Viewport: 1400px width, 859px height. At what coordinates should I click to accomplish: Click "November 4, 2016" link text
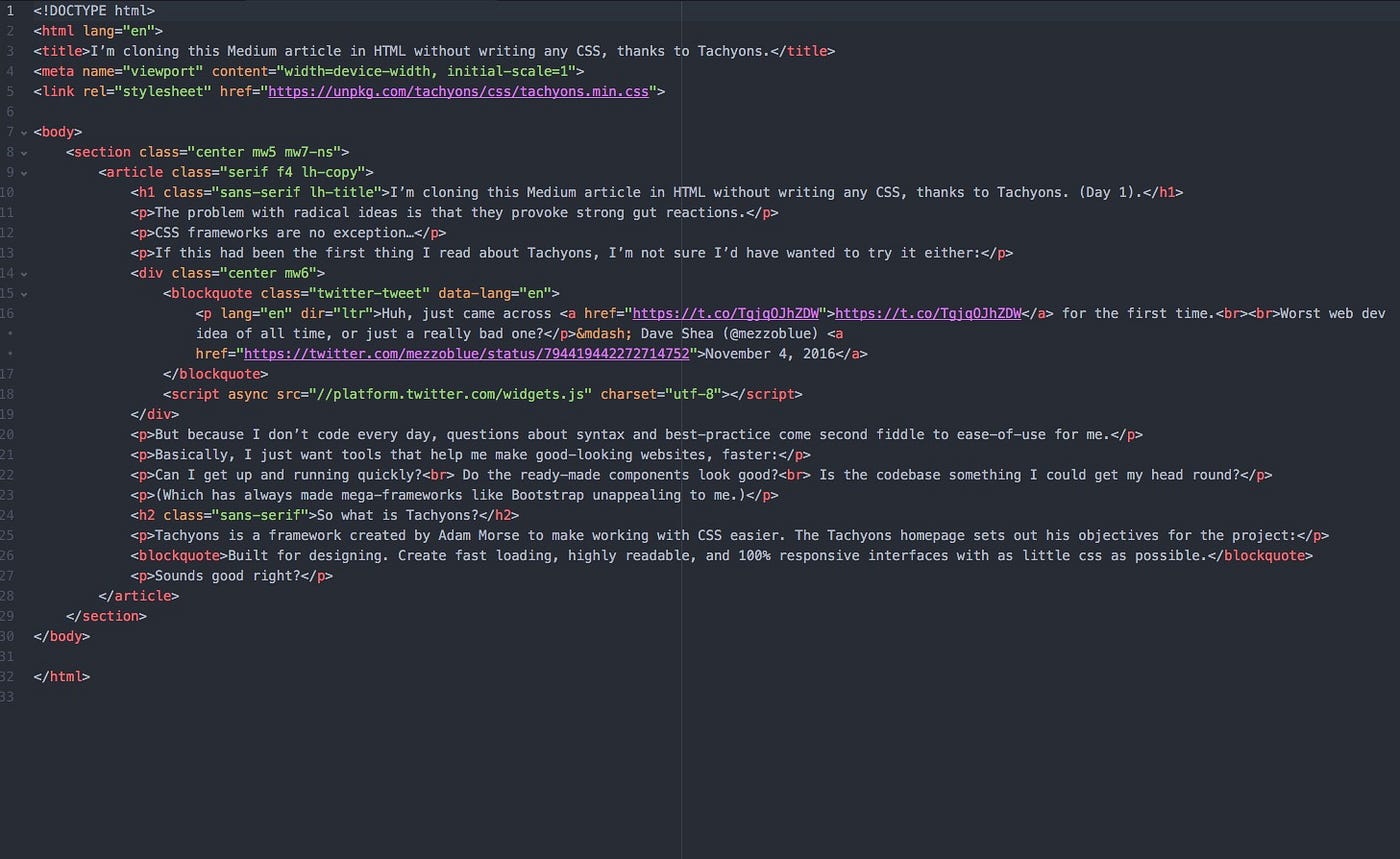[x=770, y=354]
